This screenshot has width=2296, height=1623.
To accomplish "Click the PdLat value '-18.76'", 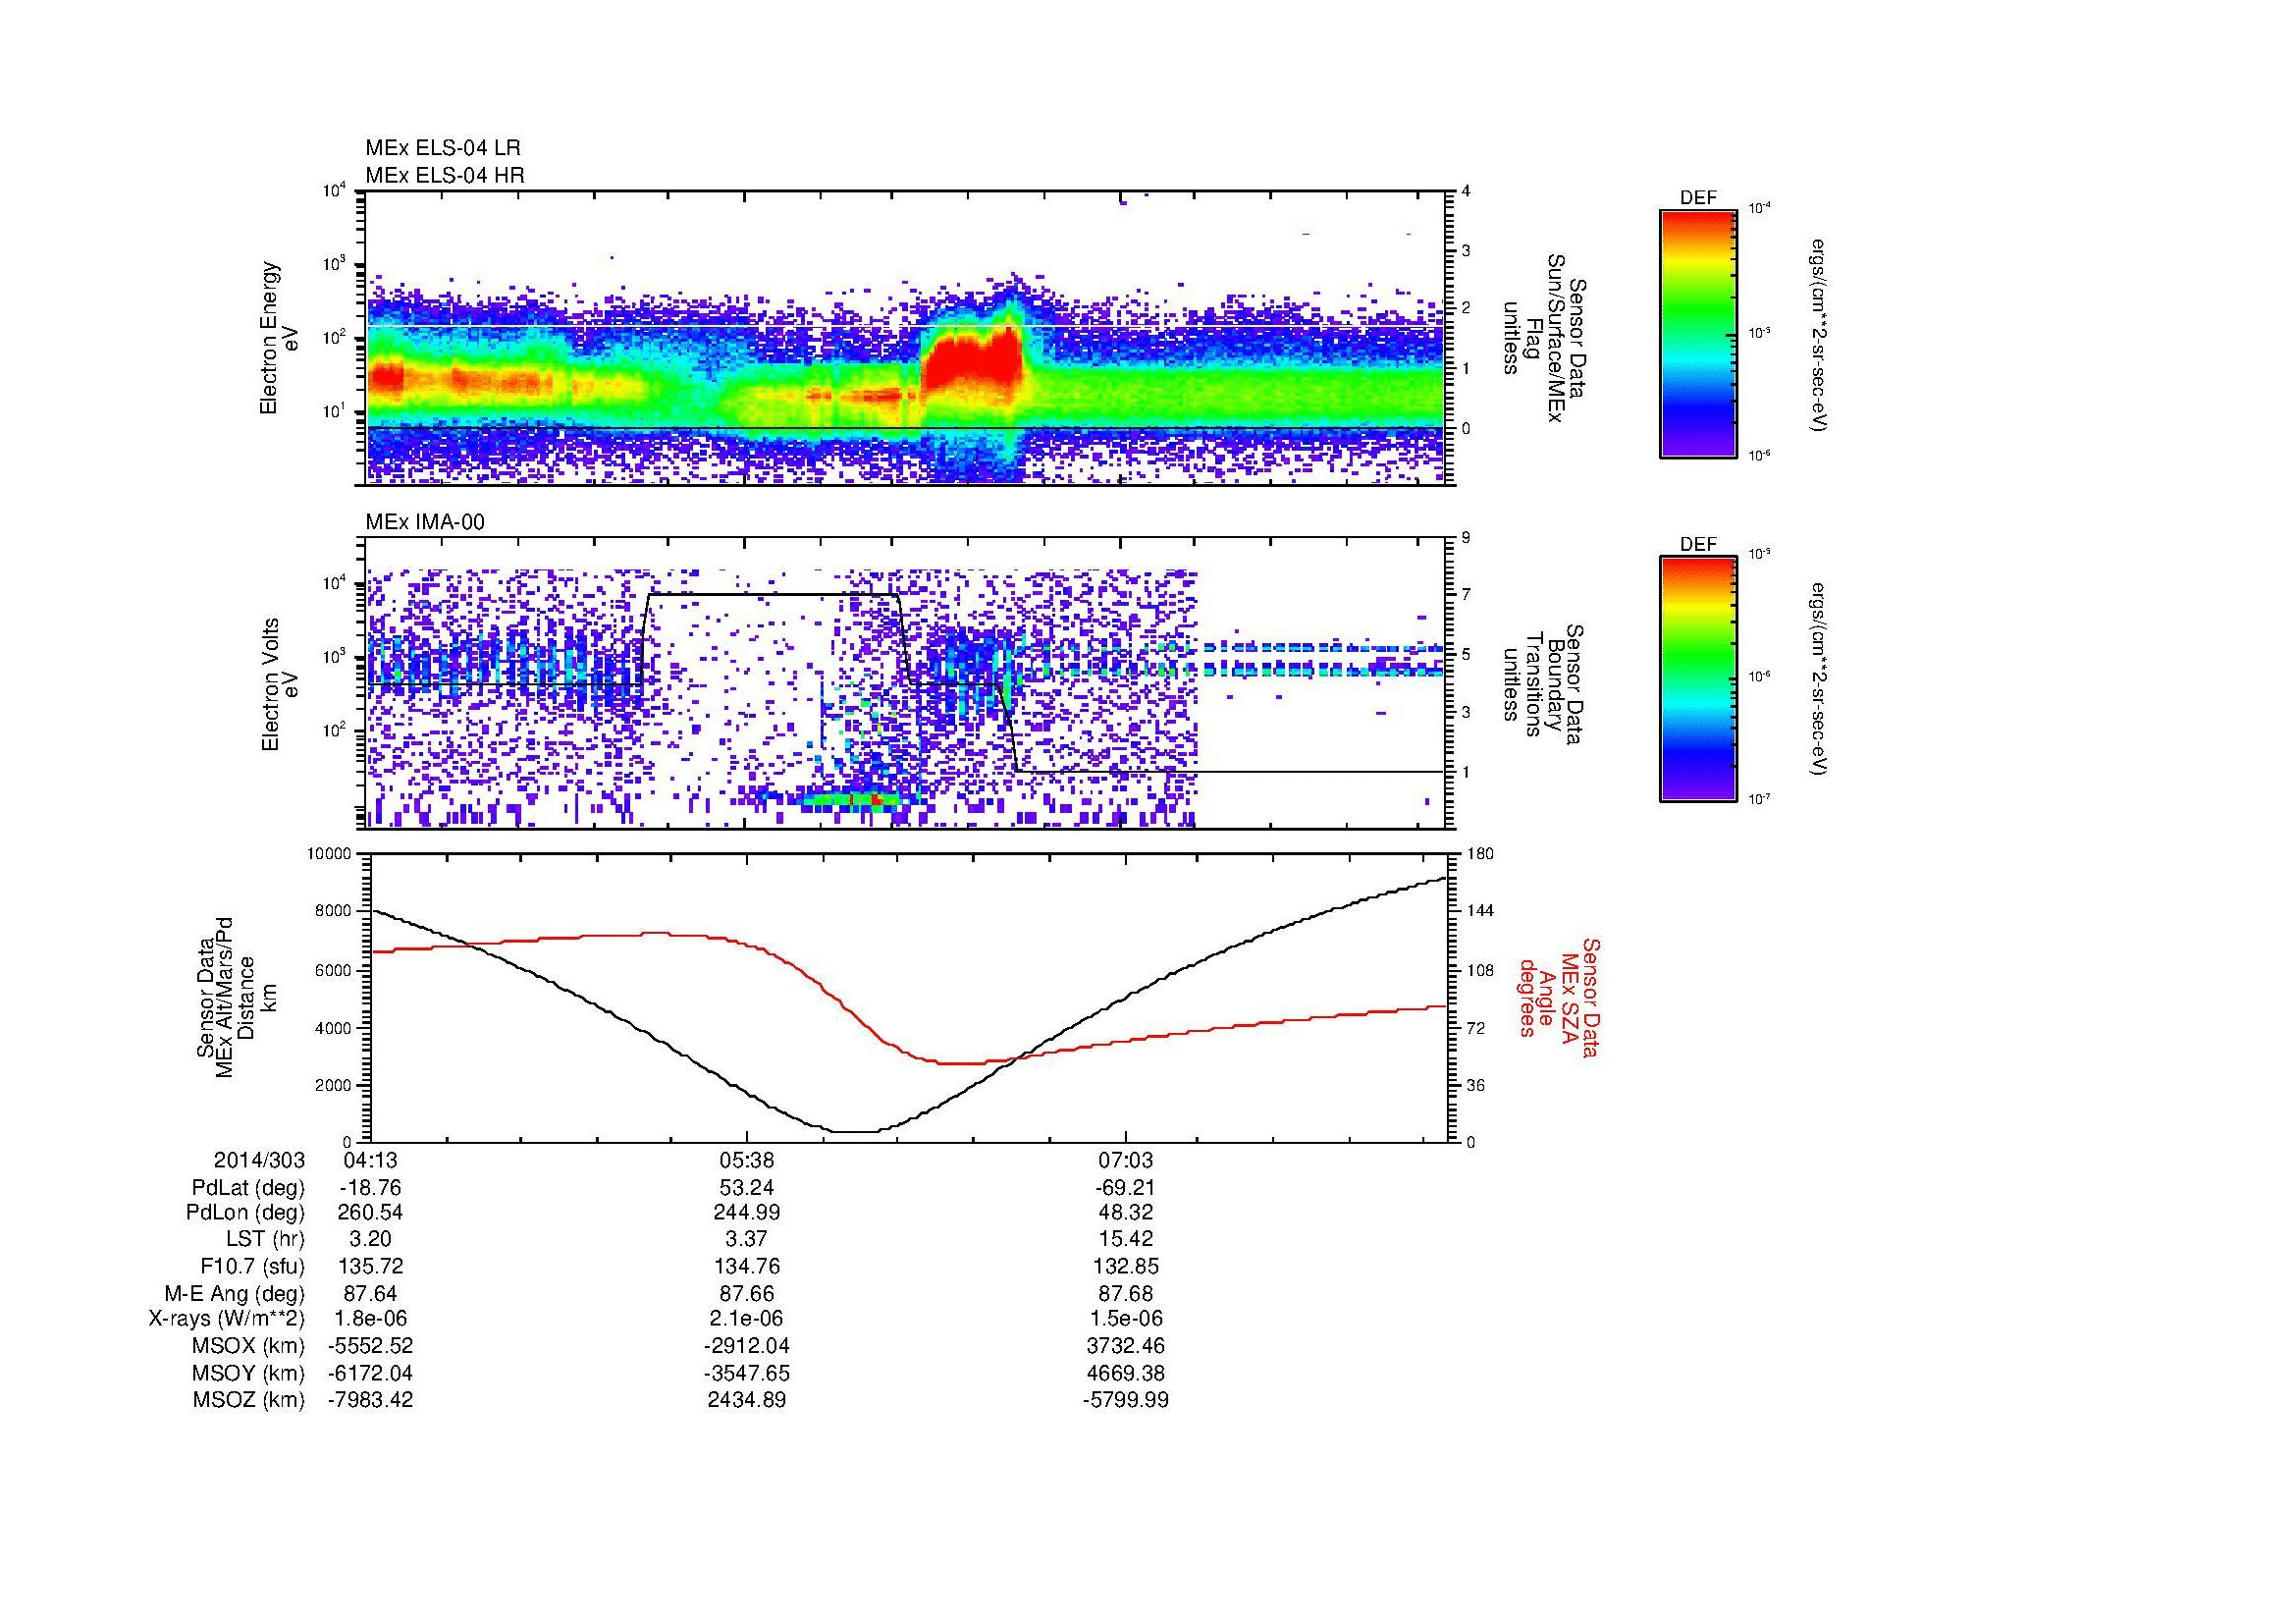I will tap(370, 1188).
